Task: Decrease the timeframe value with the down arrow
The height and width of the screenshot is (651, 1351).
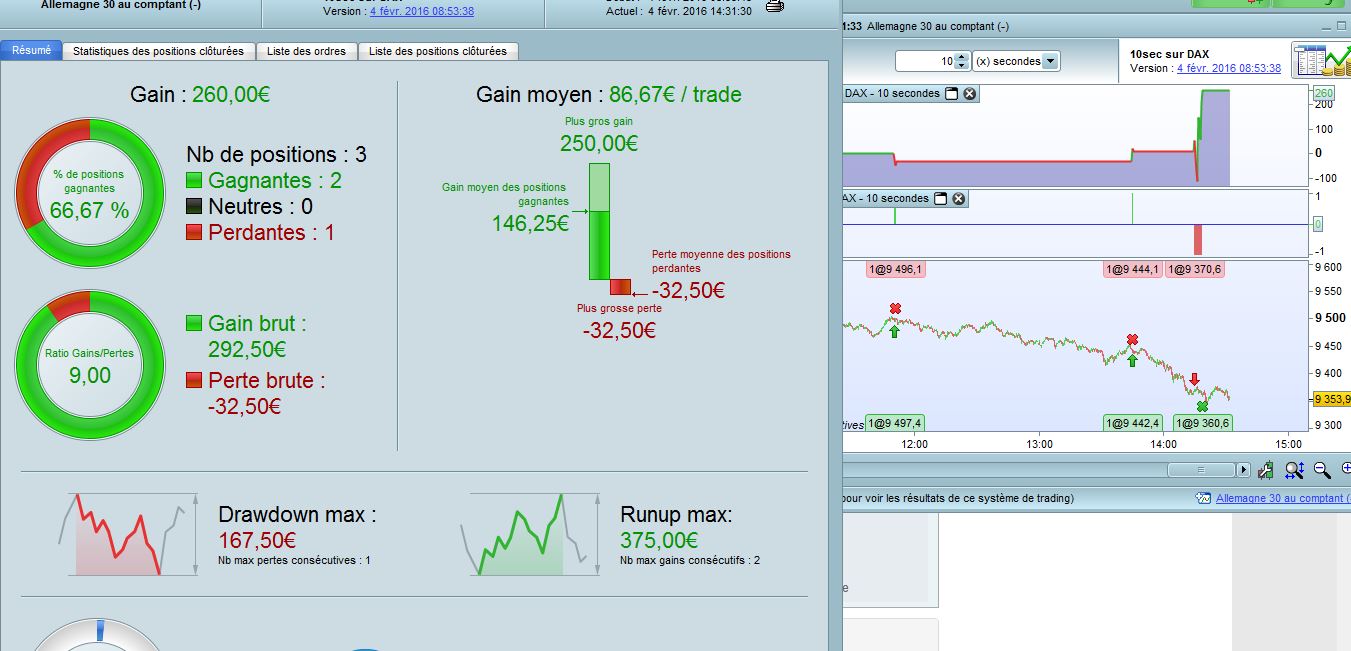Action: pos(962,66)
